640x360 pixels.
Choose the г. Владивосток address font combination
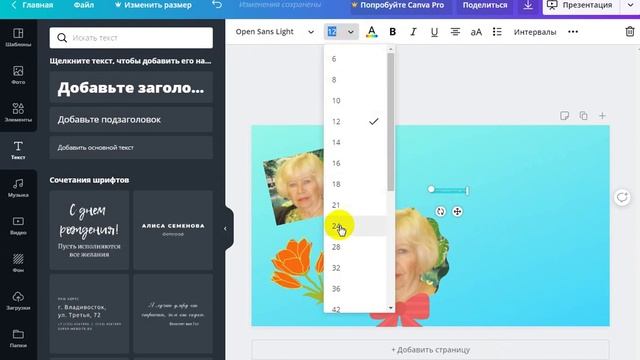pyautogui.click(x=89, y=313)
